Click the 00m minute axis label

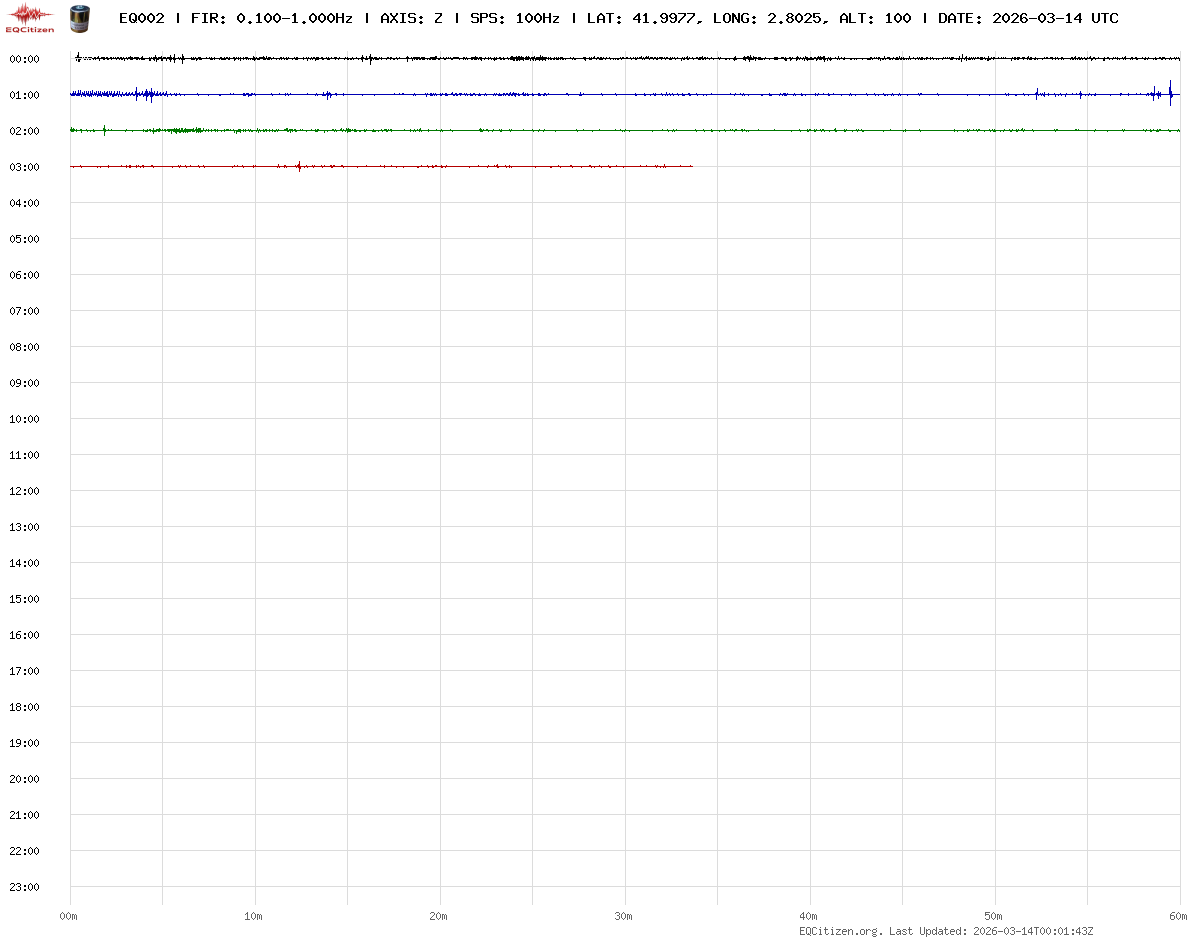pyautogui.click(x=69, y=916)
